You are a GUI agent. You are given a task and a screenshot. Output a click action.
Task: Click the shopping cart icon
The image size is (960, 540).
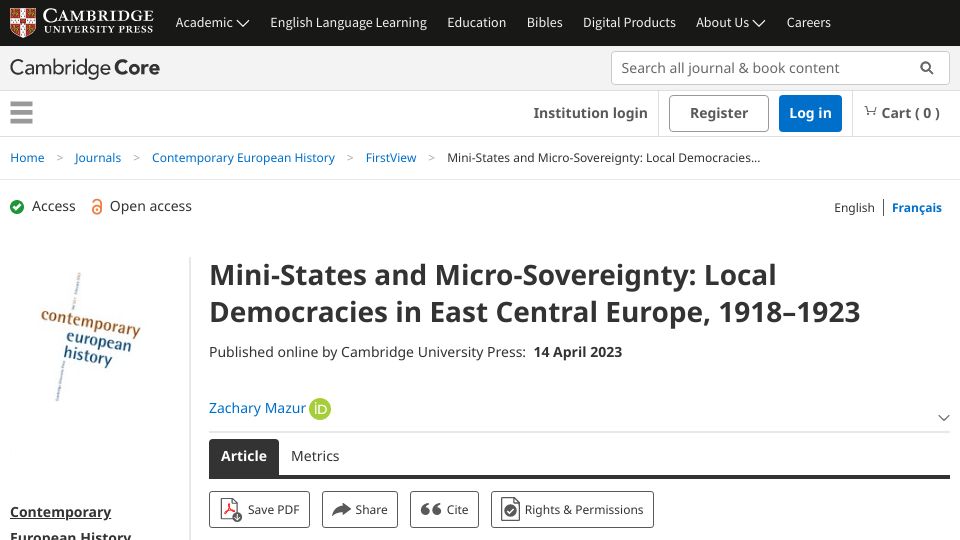click(x=870, y=111)
